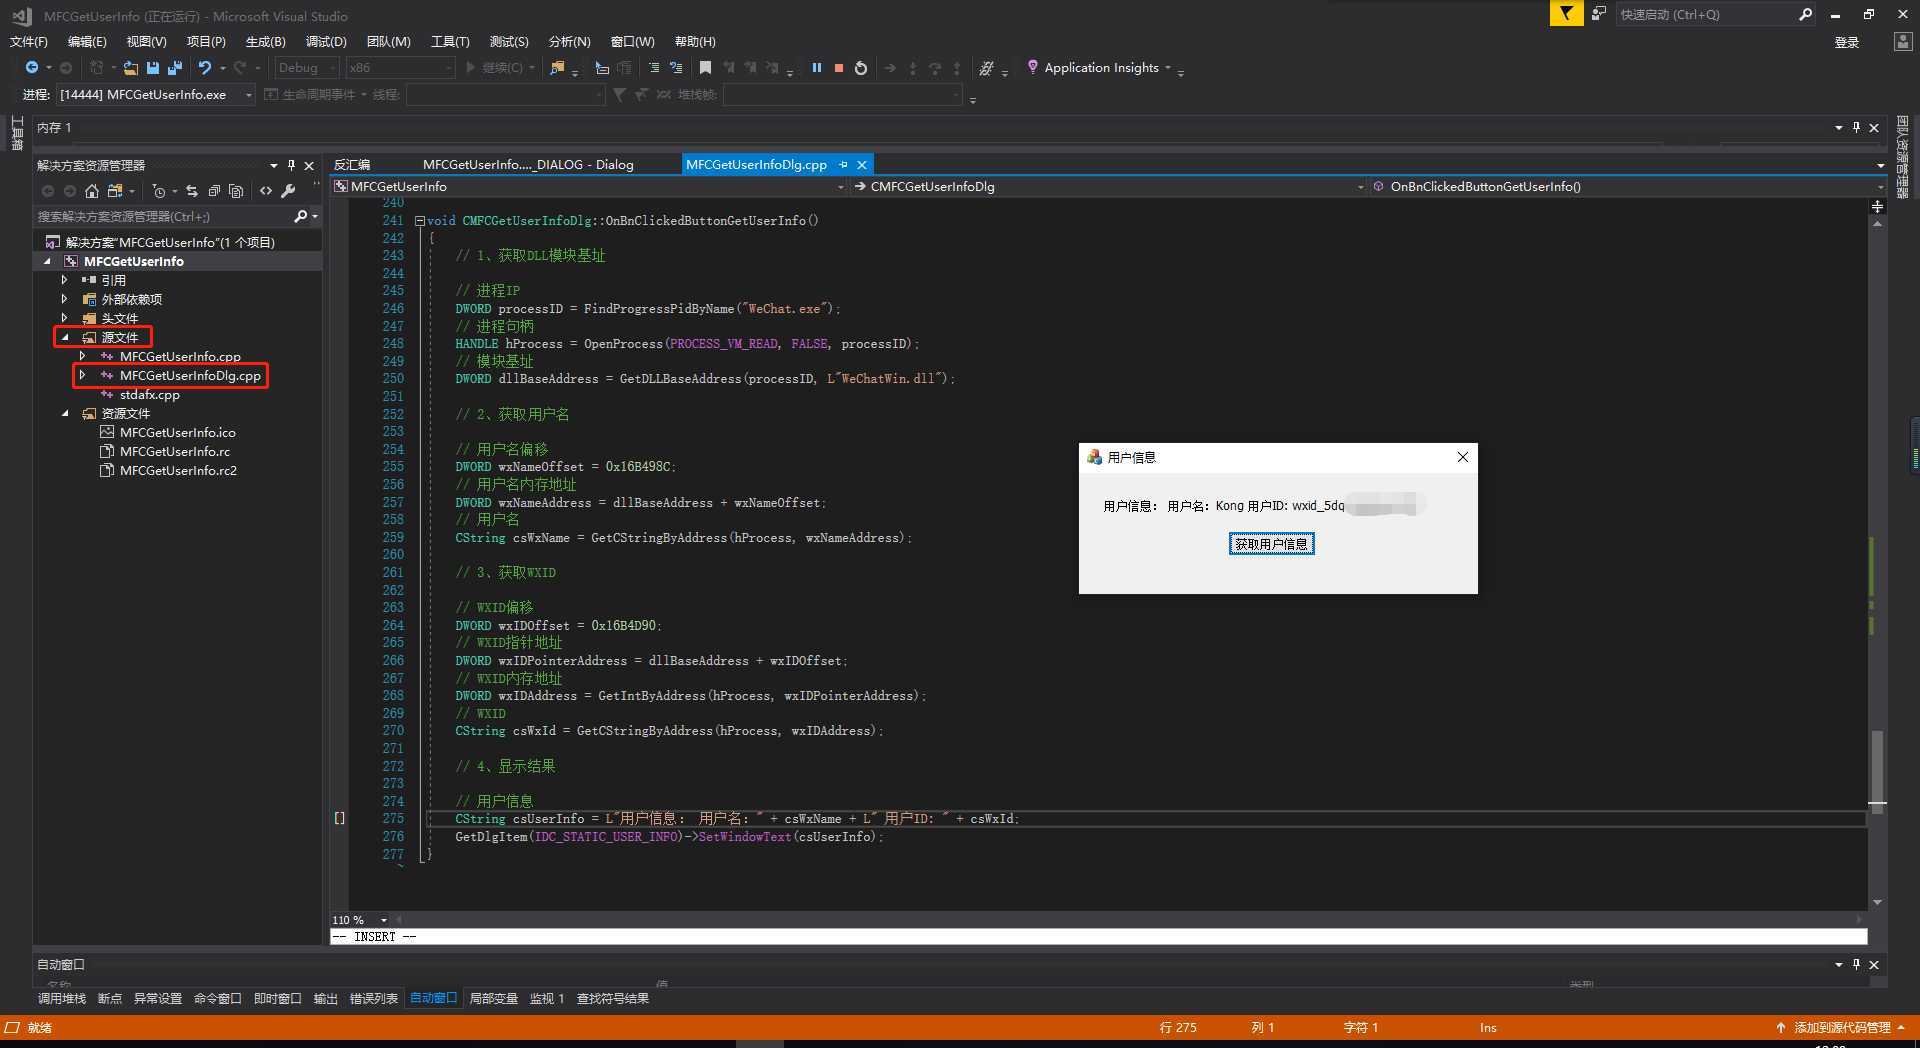This screenshot has width=1920, height=1048.
Task: Click the Open File folder icon
Action: coord(131,67)
